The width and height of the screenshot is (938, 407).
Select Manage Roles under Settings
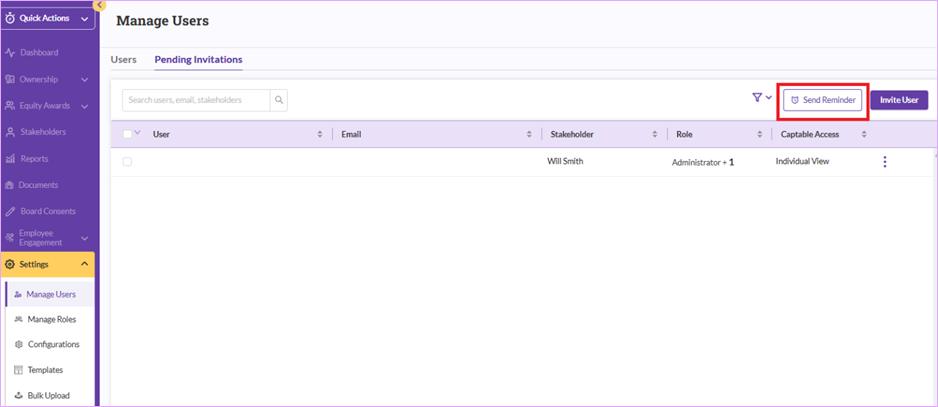(x=50, y=320)
